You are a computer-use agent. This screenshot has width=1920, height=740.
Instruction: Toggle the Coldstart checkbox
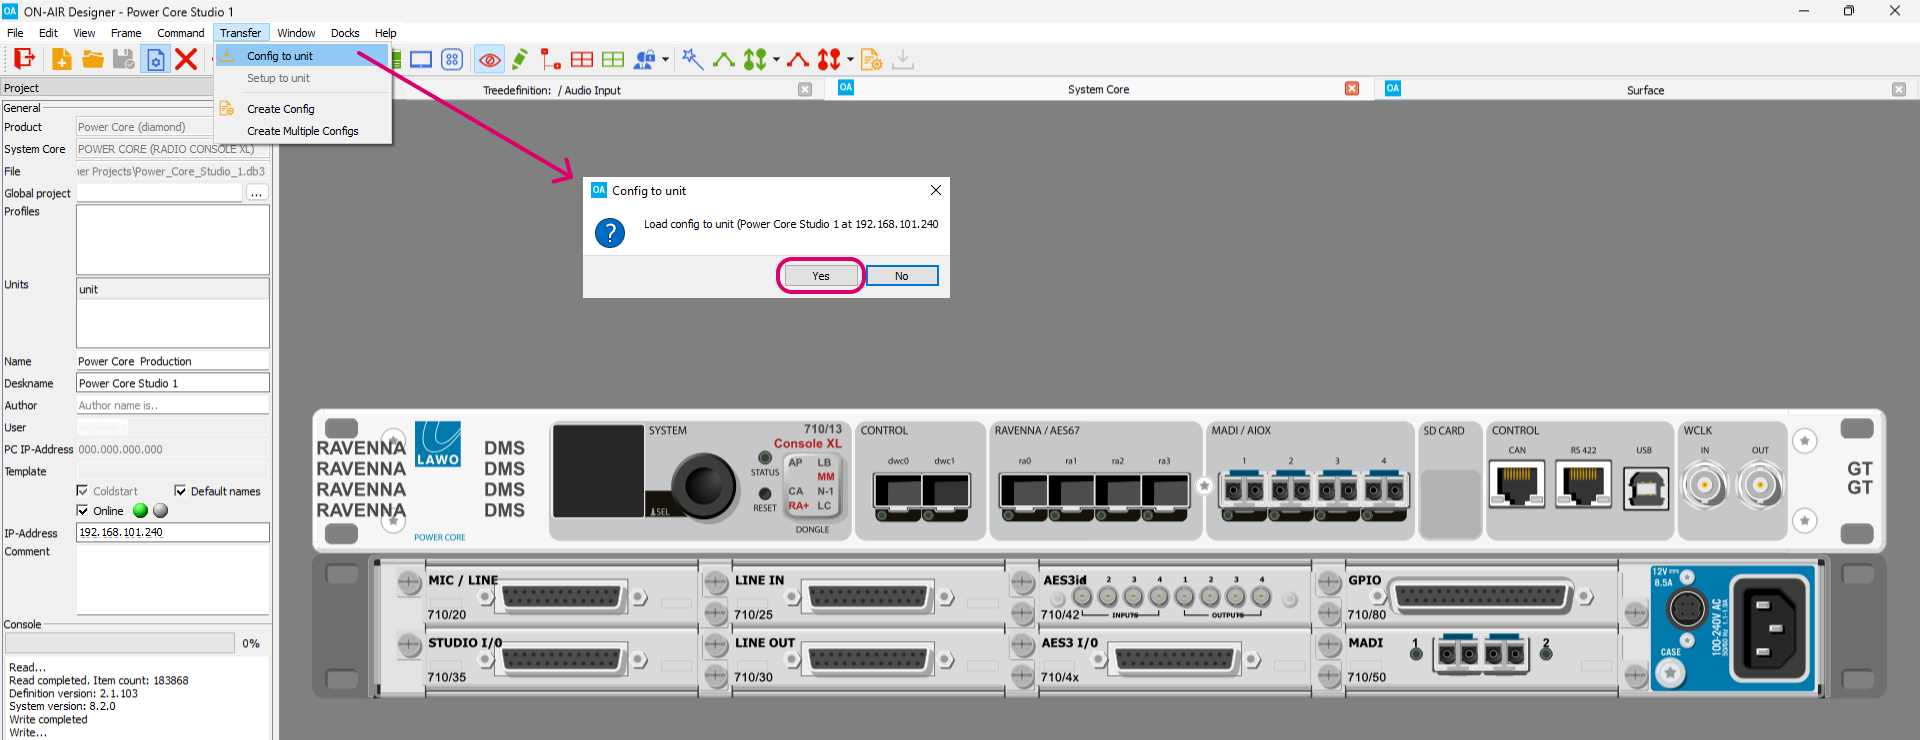[x=83, y=491]
